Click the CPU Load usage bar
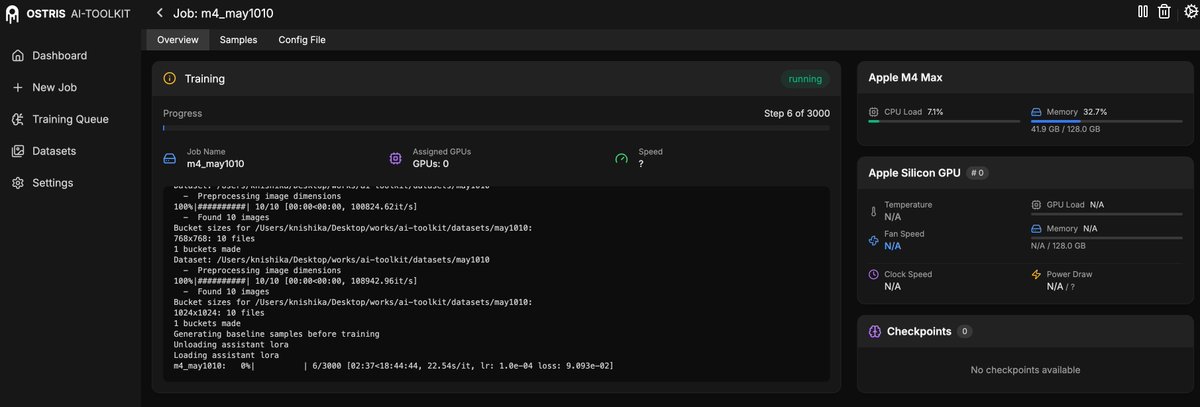Image resolution: width=1200 pixels, height=407 pixels. click(x=944, y=121)
